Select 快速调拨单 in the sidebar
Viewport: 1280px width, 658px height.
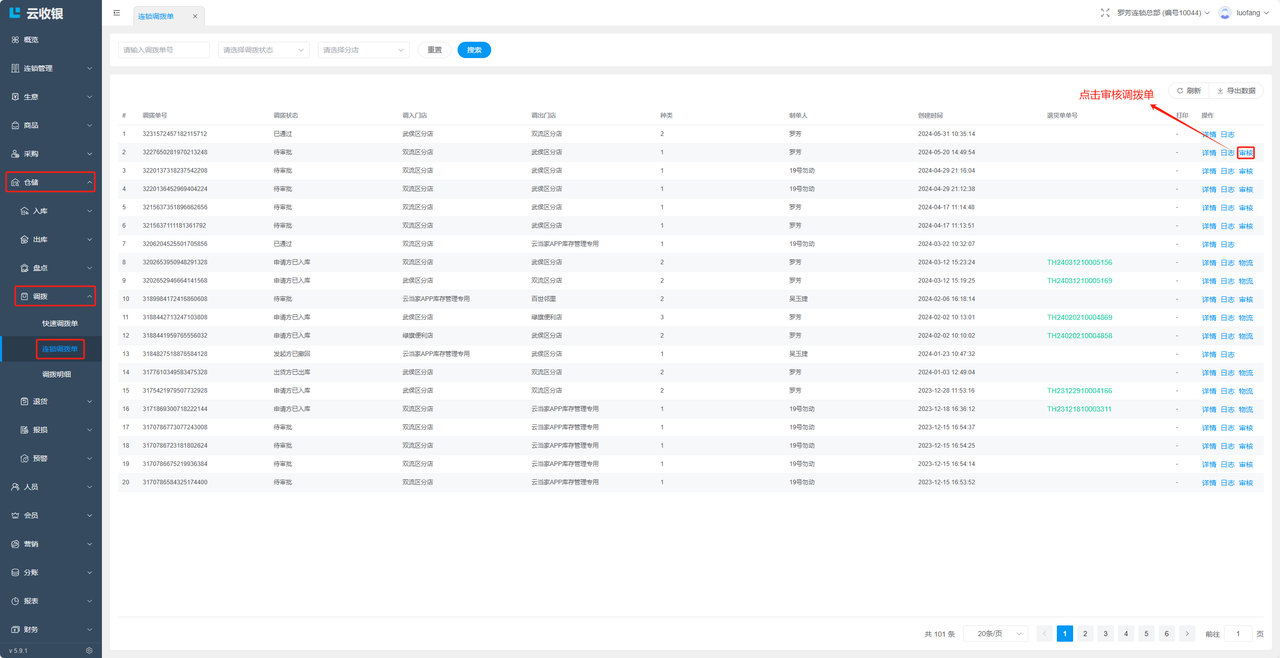tap(60, 324)
